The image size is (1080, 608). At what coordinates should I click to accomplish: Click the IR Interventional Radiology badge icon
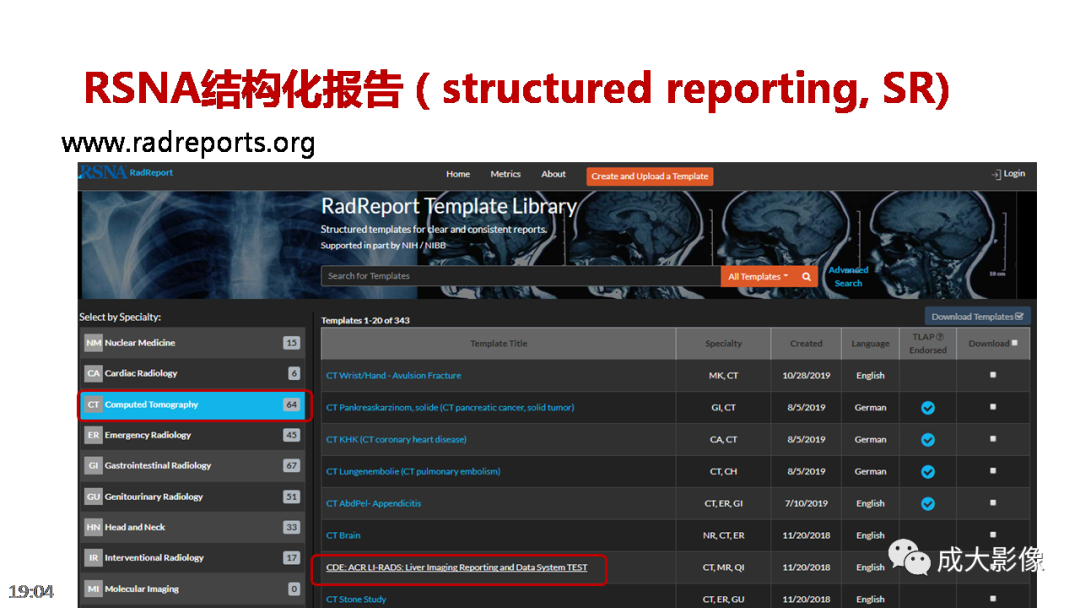coord(93,557)
